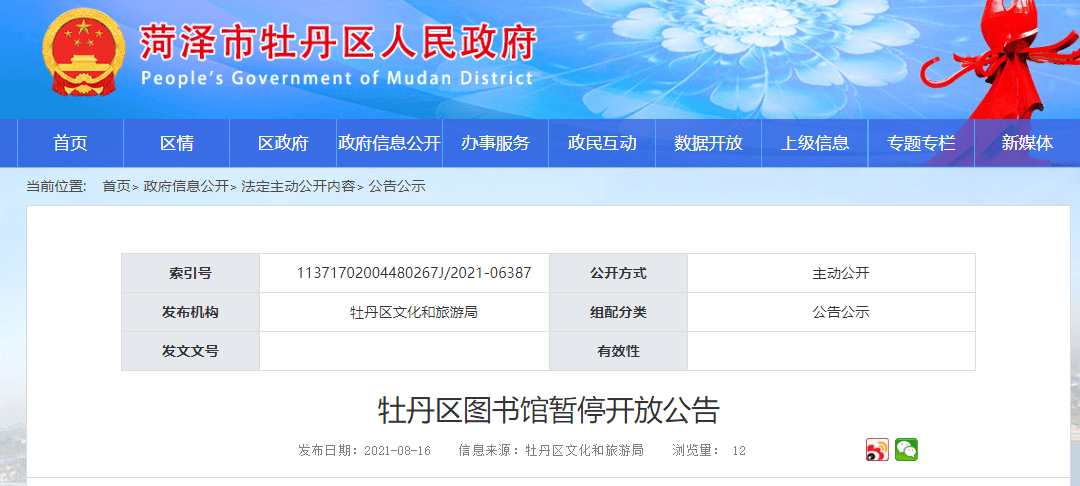Click the 菏泽市牡丹区人民政府 site title

click(338, 42)
